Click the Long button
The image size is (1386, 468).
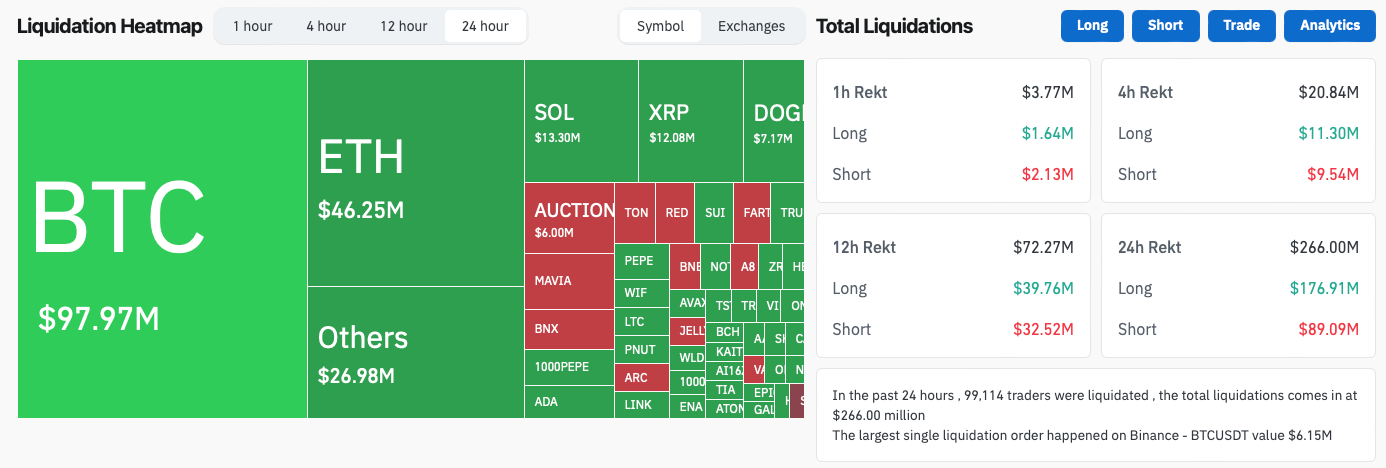click(x=1092, y=26)
